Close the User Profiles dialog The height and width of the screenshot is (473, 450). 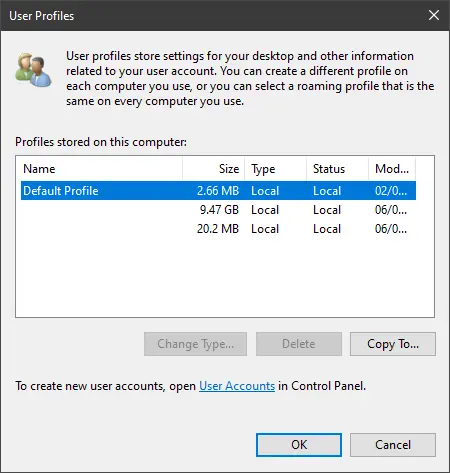[434, 15]
